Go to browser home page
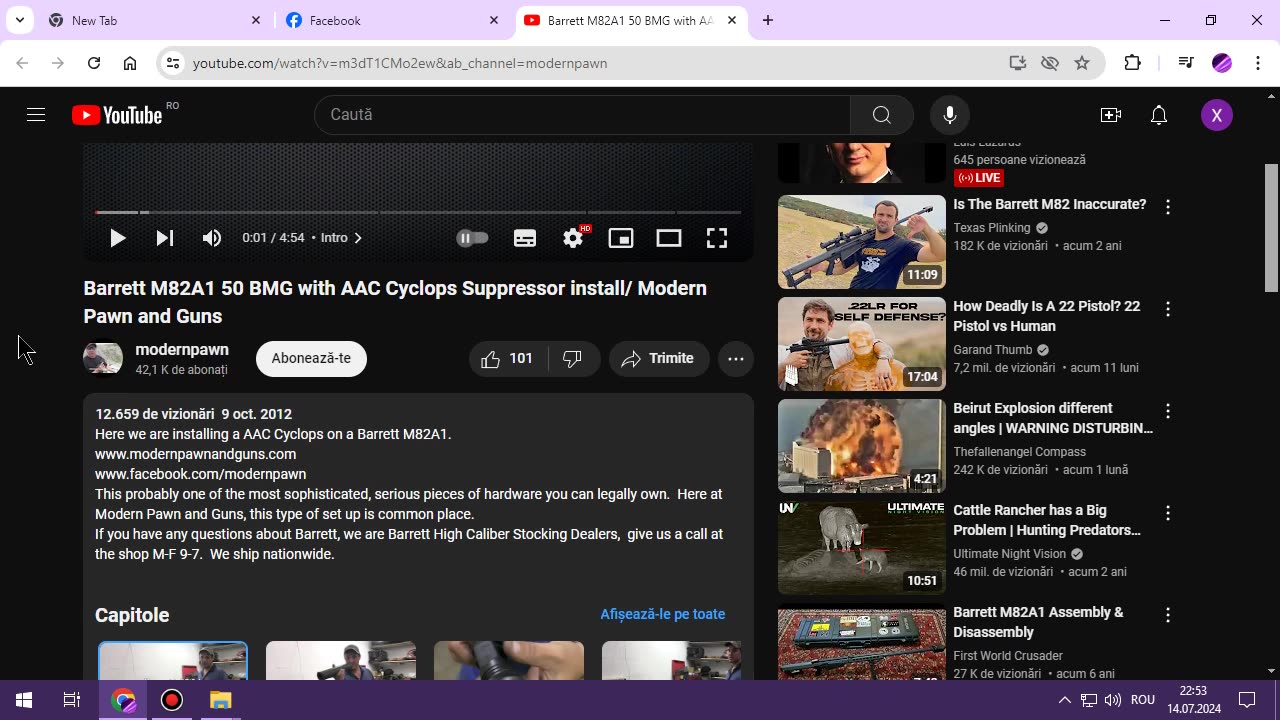 (x=130, y=63)
